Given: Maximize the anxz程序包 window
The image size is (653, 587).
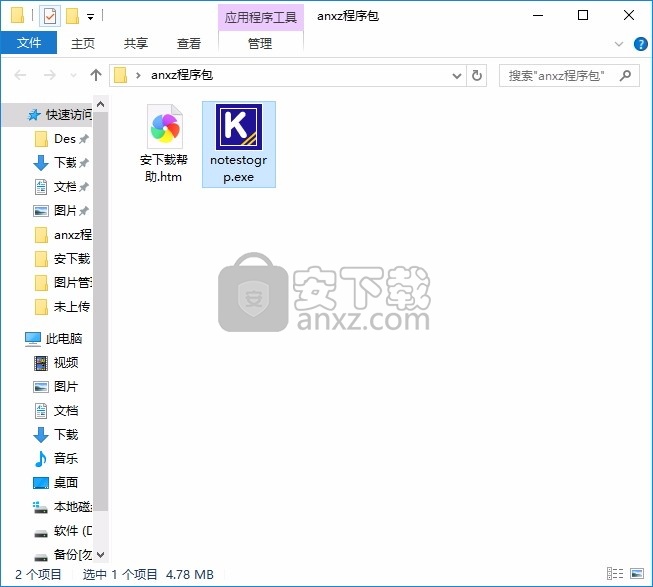Looking at the screenshot, I should point(583,15).
